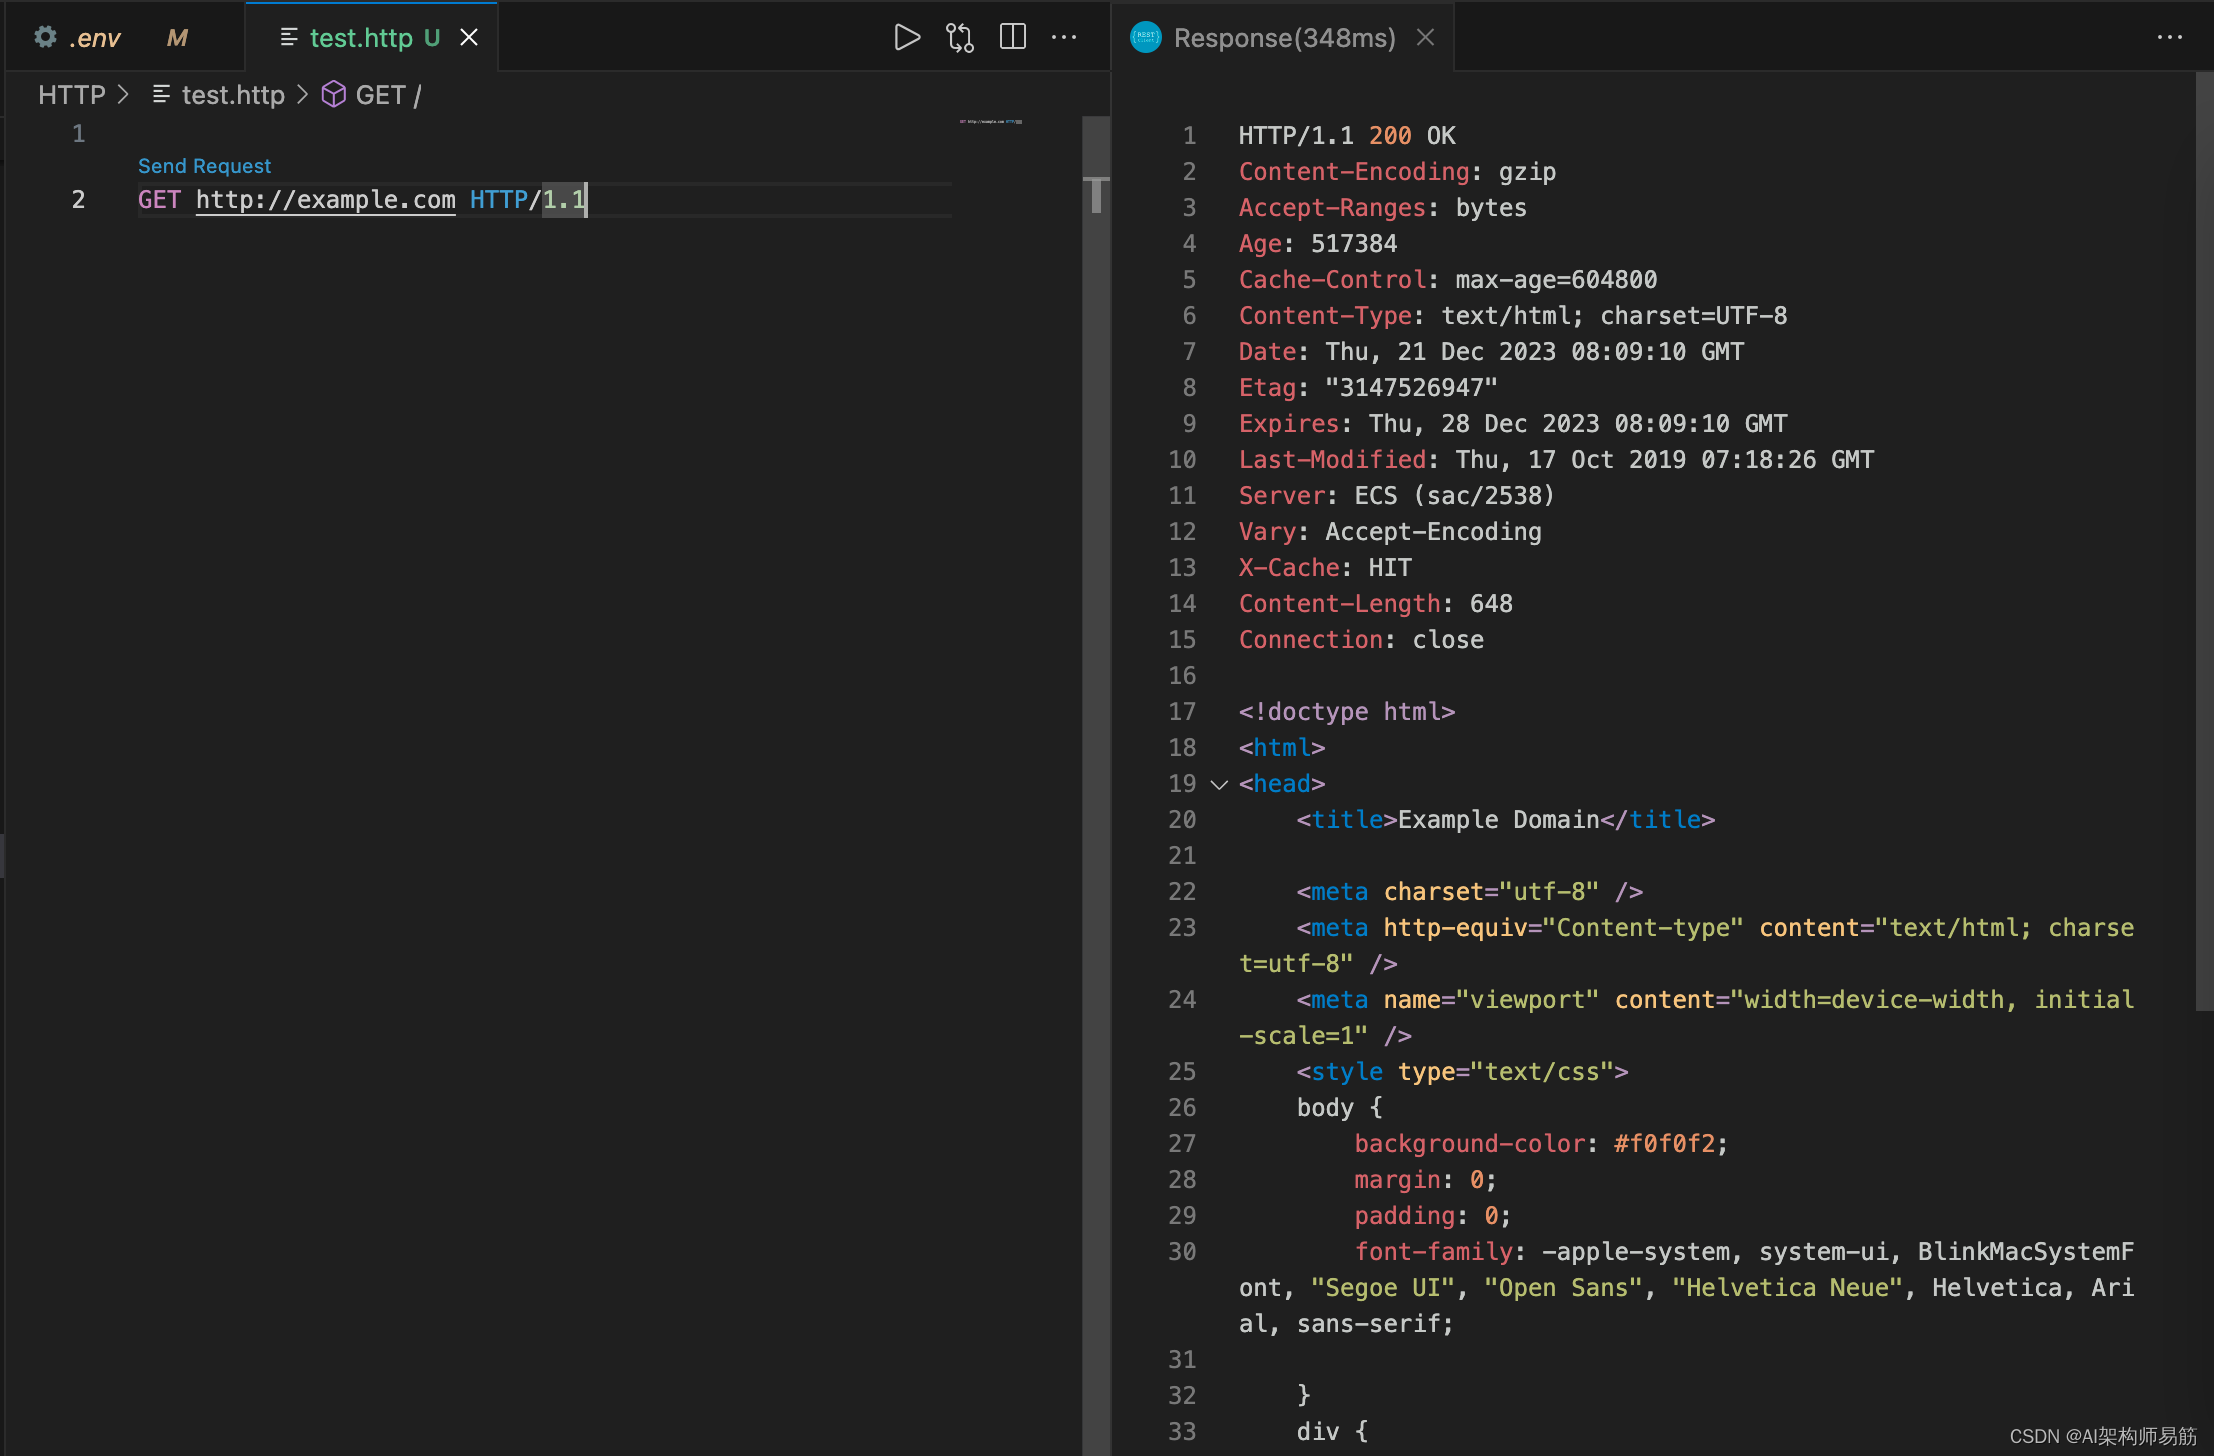This screenshot has height=1456, width=2214.
Task: Click the editor minimap preview
Action: [990, 122]
